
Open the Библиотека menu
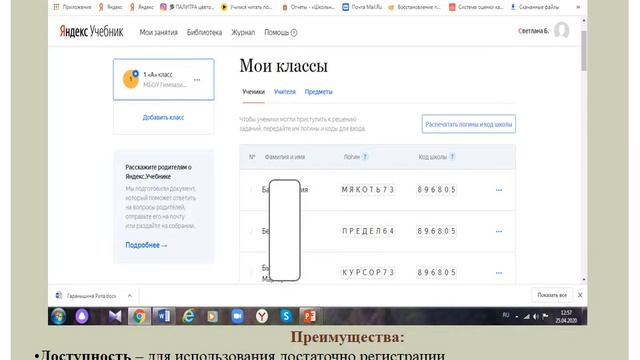[x=204, y=32]
